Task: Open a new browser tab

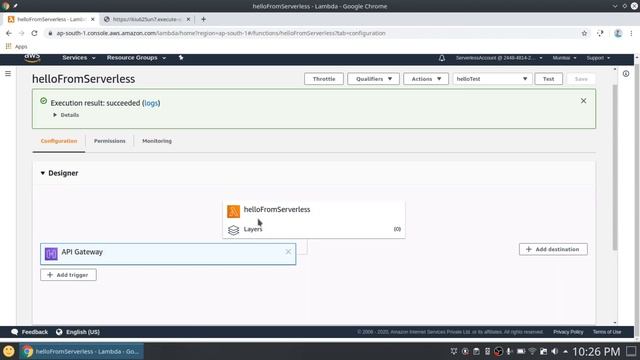Action: click(x=203, y=19)
